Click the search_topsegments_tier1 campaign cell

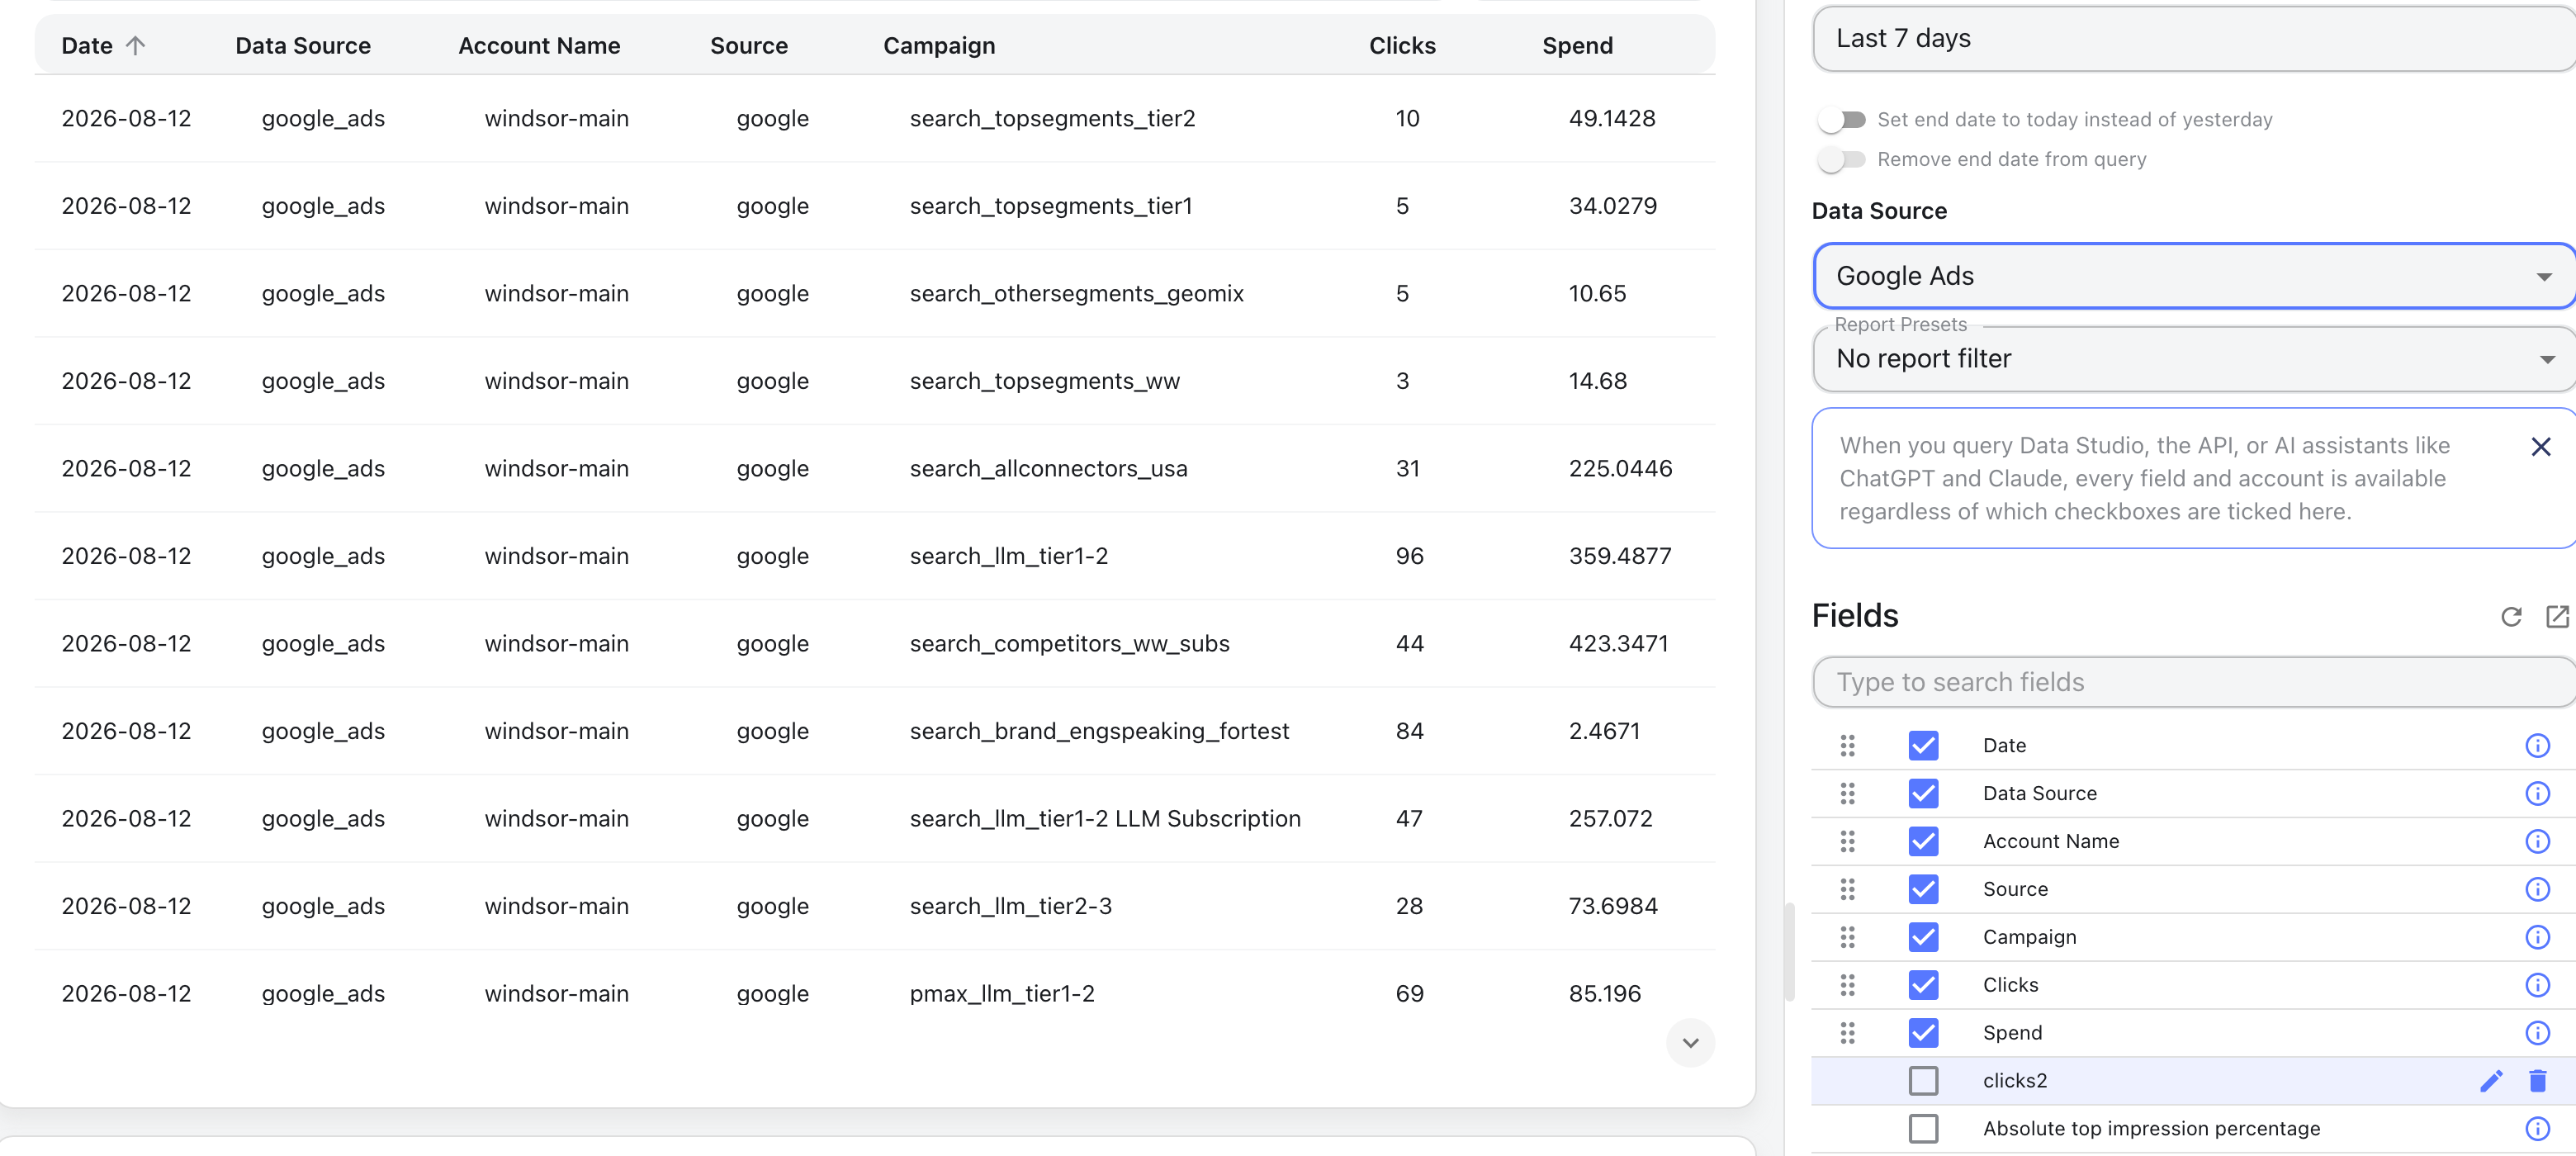point(1050,206)
